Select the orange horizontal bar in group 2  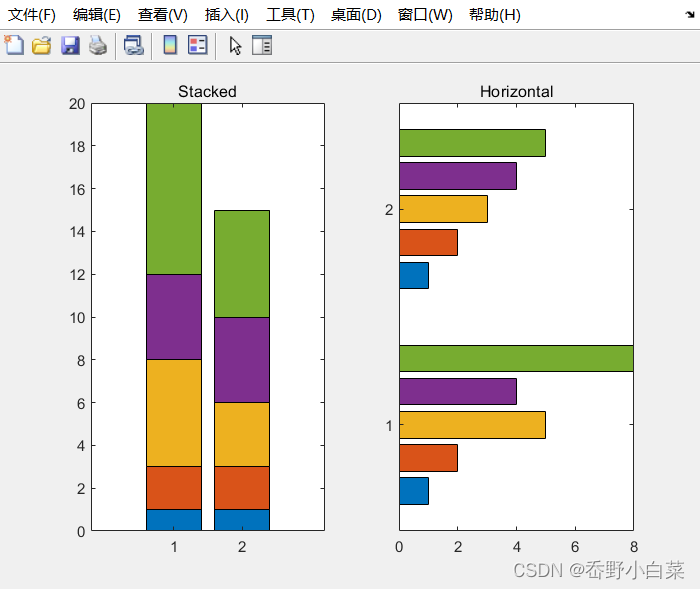coord(429,242)
